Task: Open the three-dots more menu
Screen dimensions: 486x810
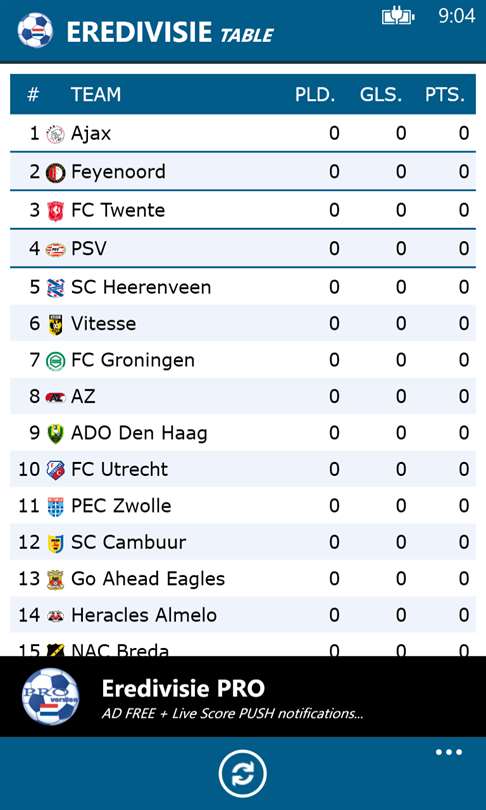Action: tap(448, 752)
